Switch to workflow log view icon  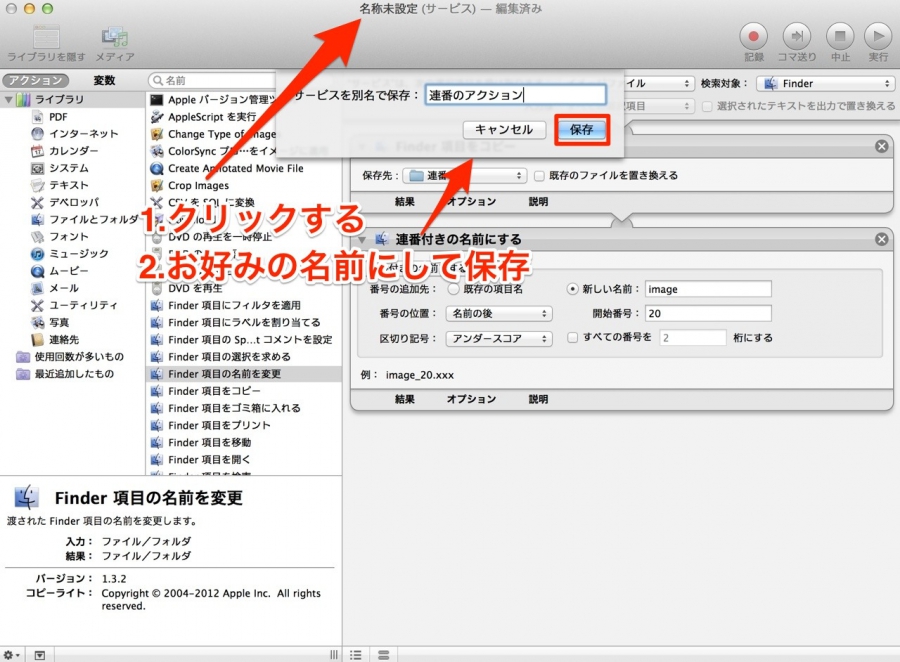pyautogui.click(x=383, y=655)
